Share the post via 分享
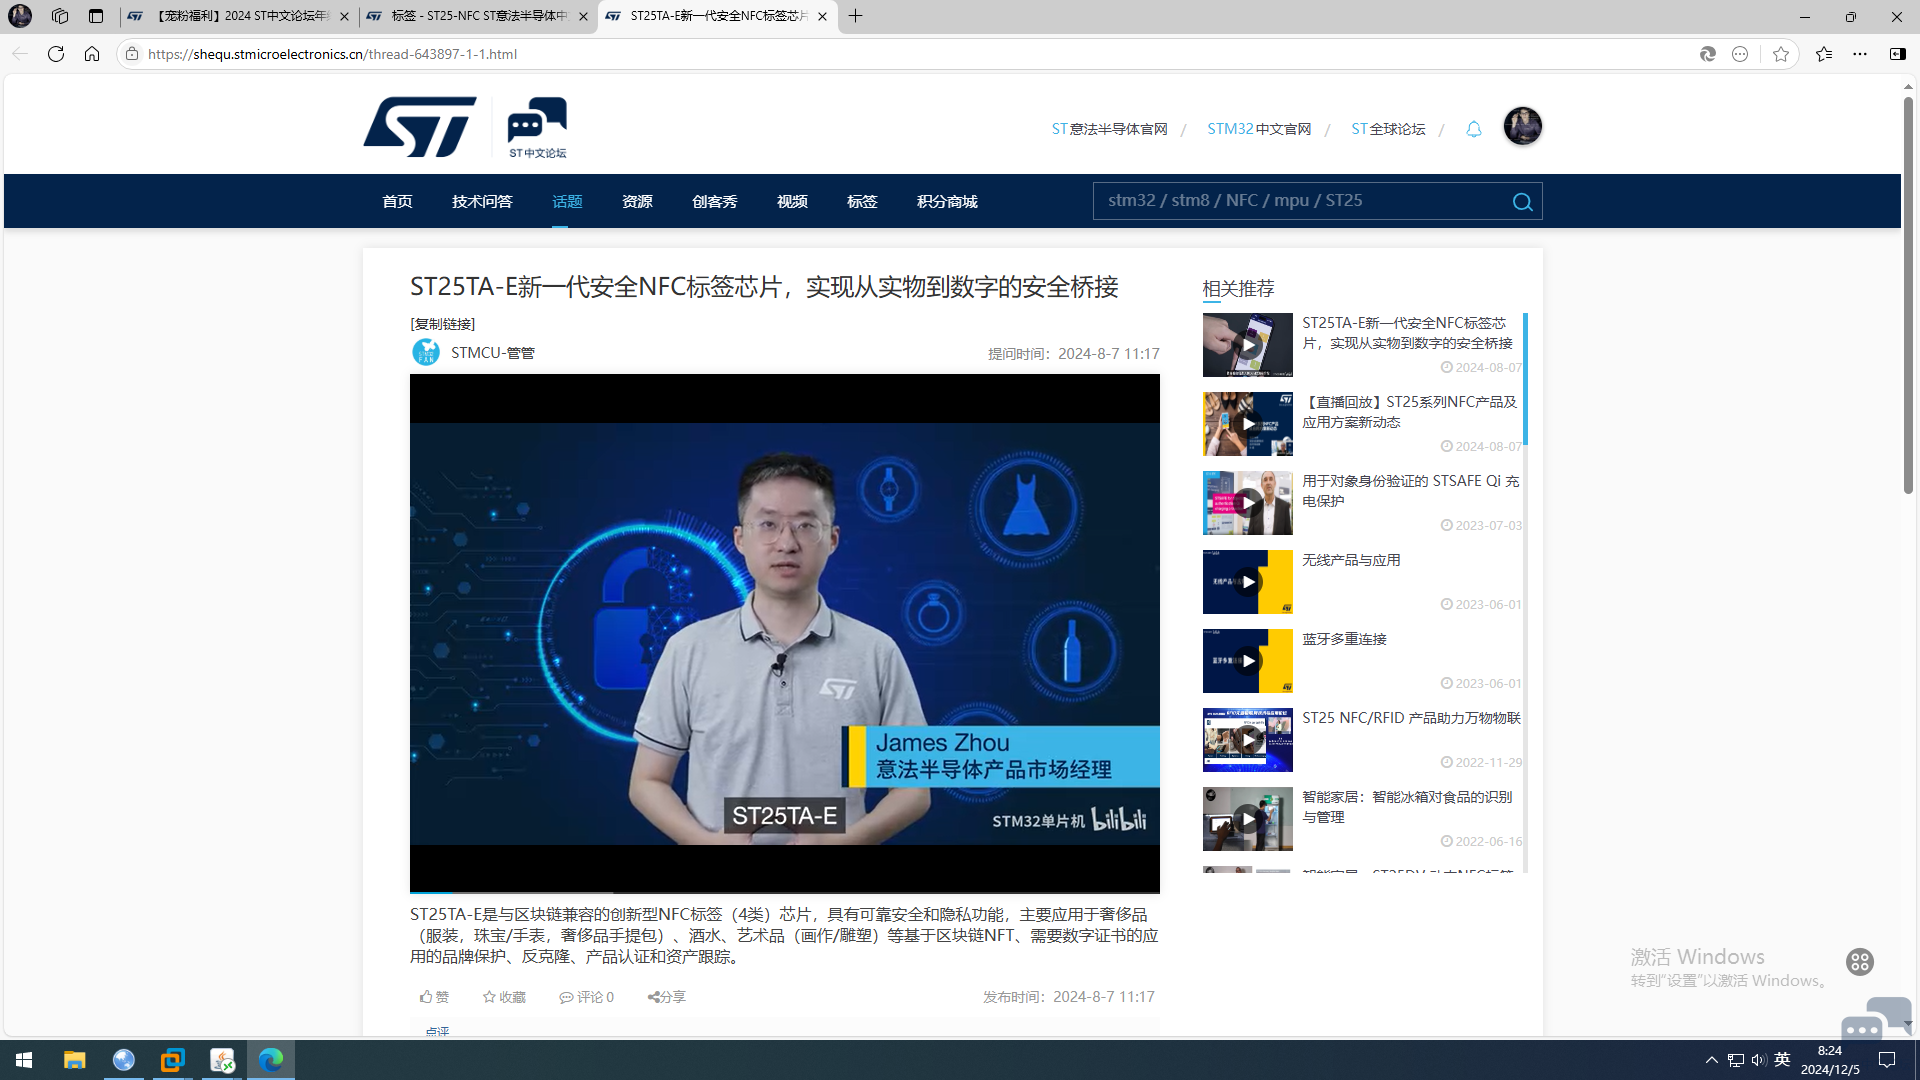The height and width of the screenshot is (1080, 1920). [x=667, y=997]
